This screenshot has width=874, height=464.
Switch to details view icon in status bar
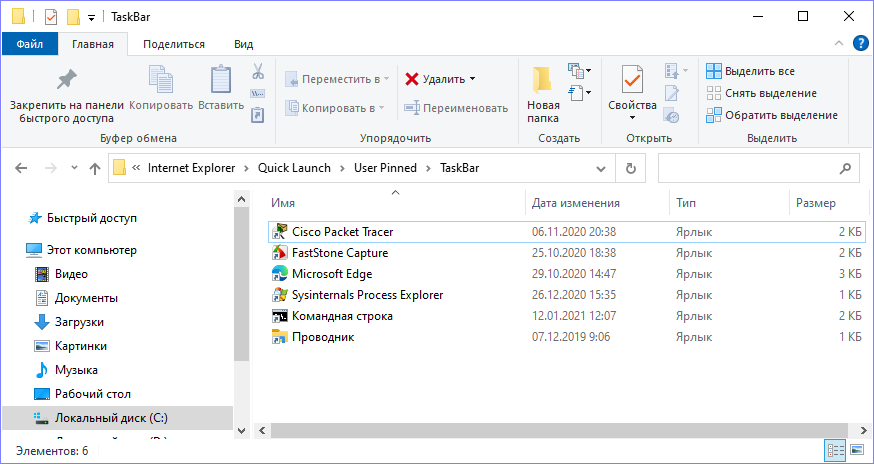coord(836,450)
